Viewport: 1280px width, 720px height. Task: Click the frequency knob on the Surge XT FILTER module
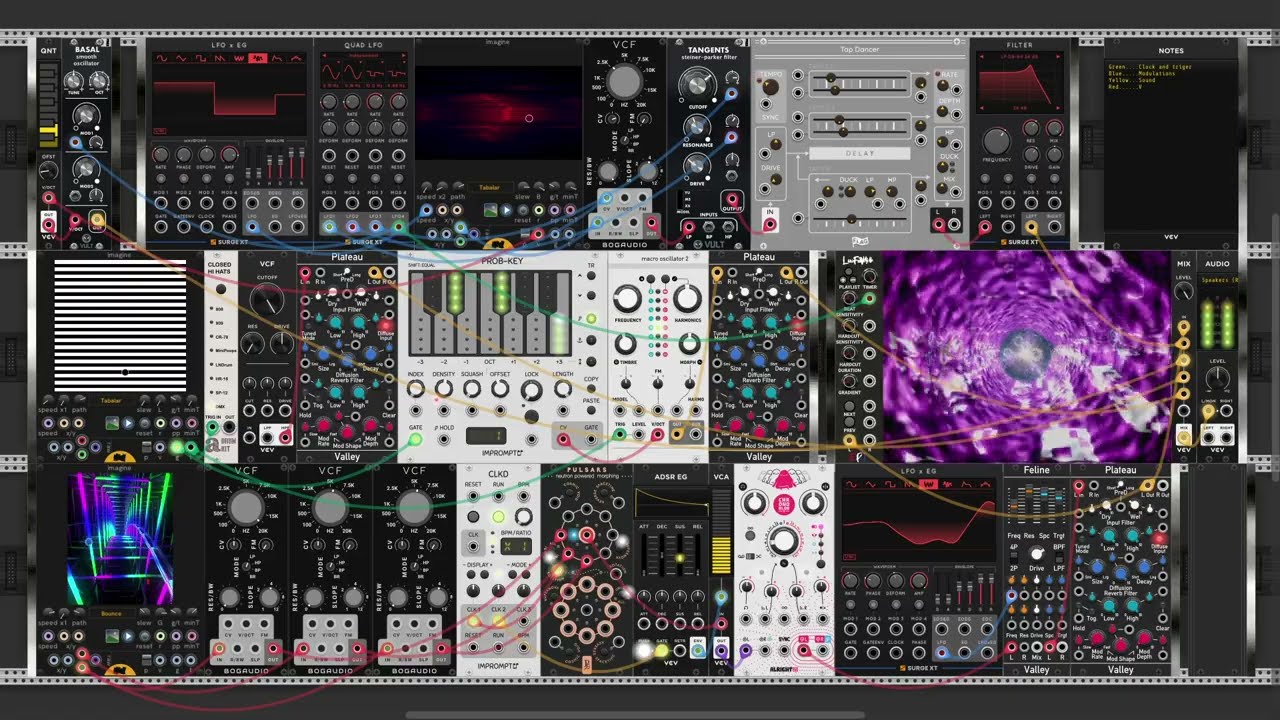click(996, 141)
